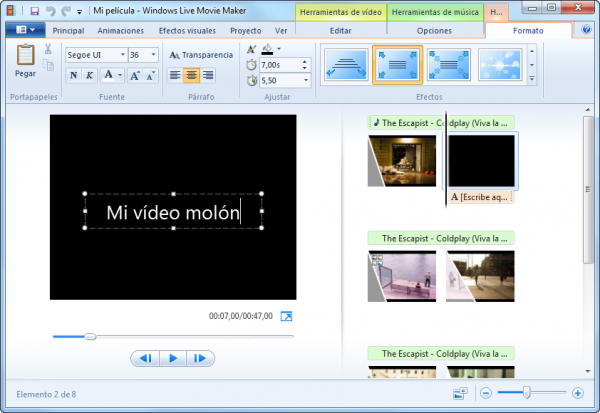Click the preview seek slider handle
This screenshot has width=600, height=413.
[90, 336]
